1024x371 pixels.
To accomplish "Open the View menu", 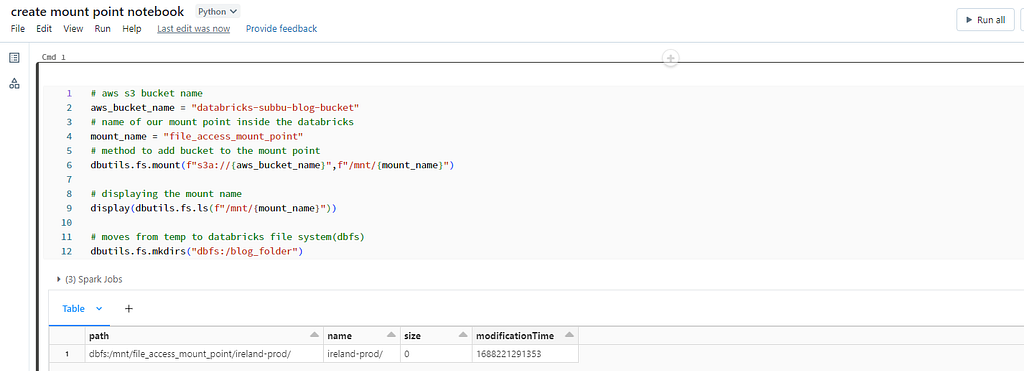I will point(73,29).
